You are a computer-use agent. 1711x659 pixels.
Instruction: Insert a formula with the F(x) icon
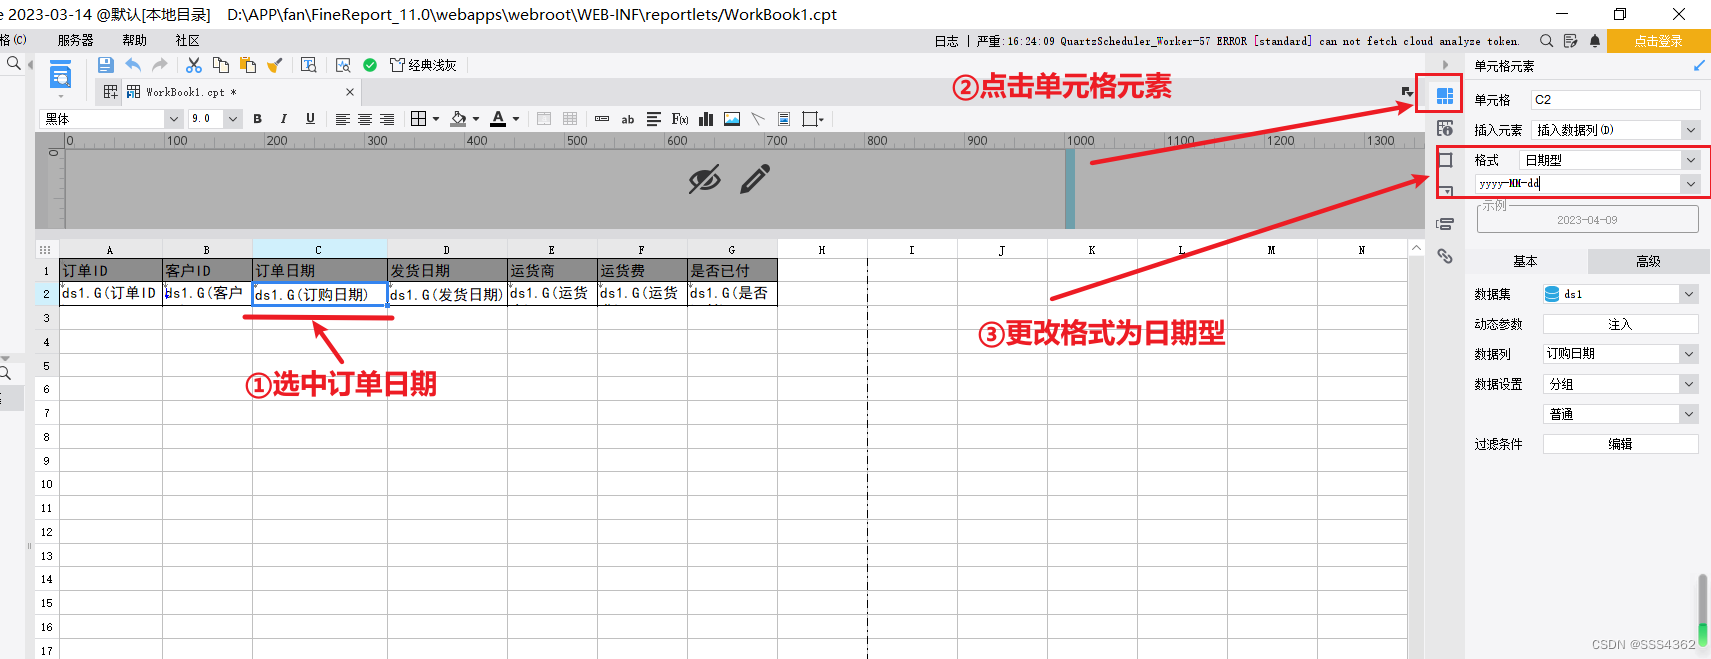(680, 119)
